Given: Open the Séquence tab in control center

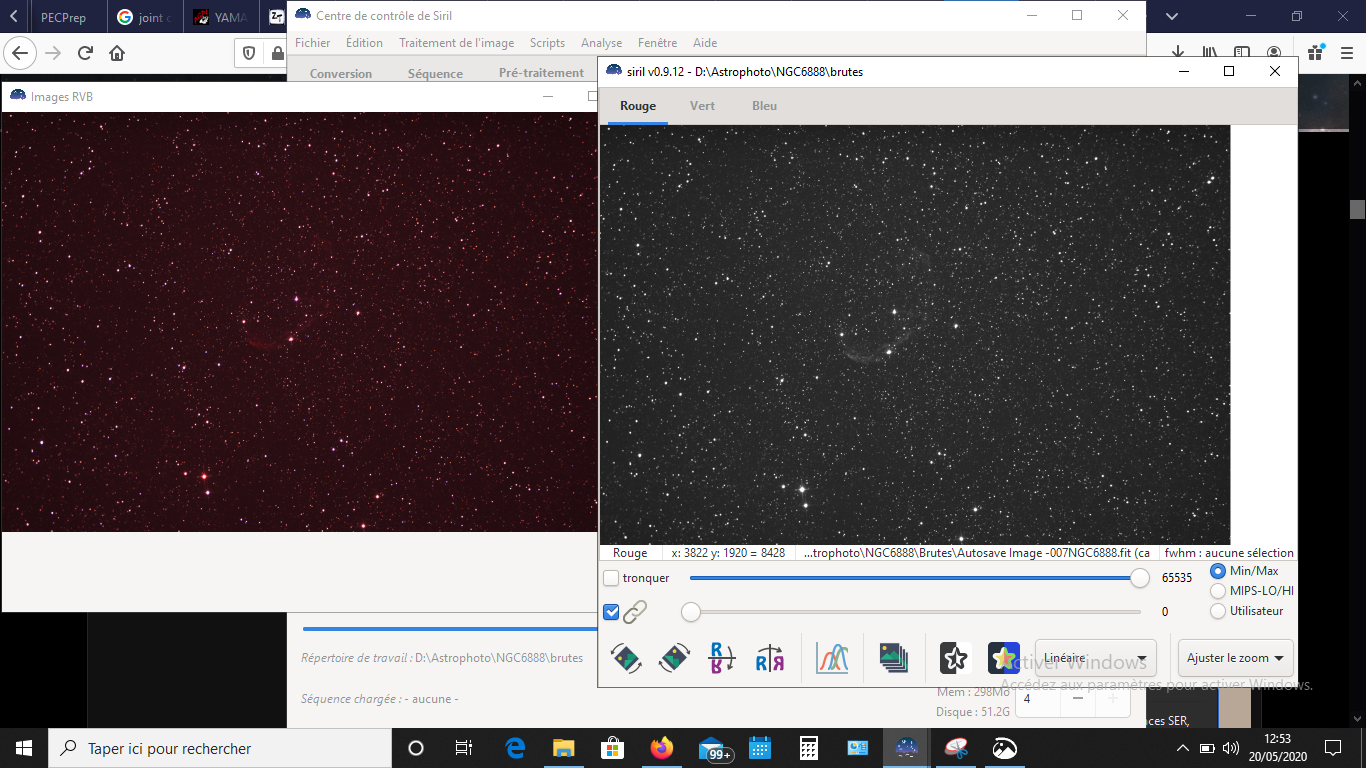Looking at the screenshot, I should [x=435, y=73].
